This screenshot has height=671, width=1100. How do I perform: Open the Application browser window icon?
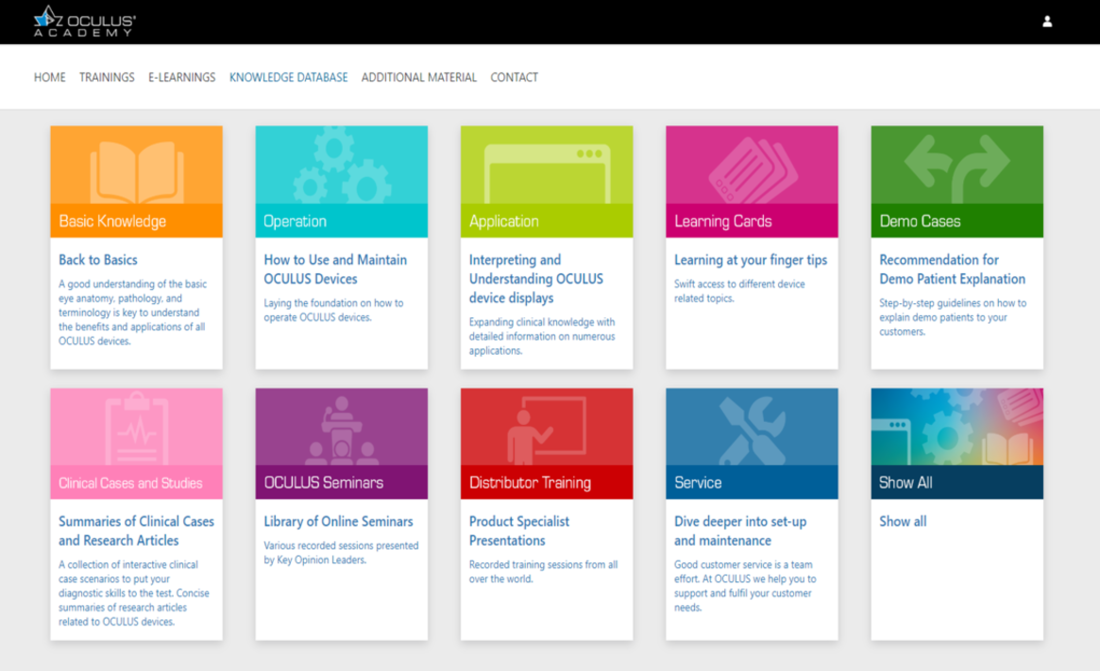tap(546, 167)
